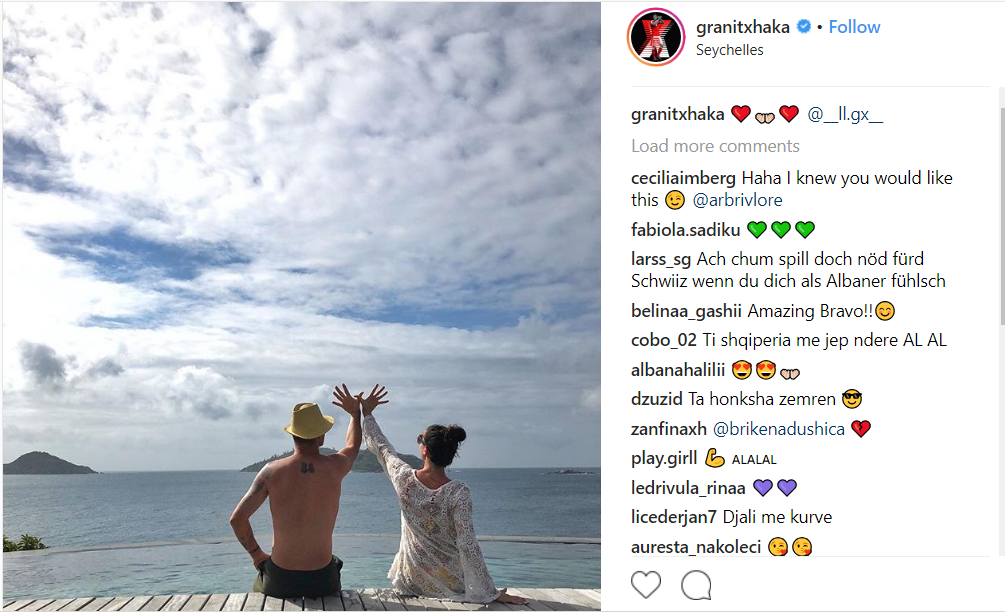Click the blue verified badge
The height and width of the screenshot is (612, 1005).
(x=804, y=27)
